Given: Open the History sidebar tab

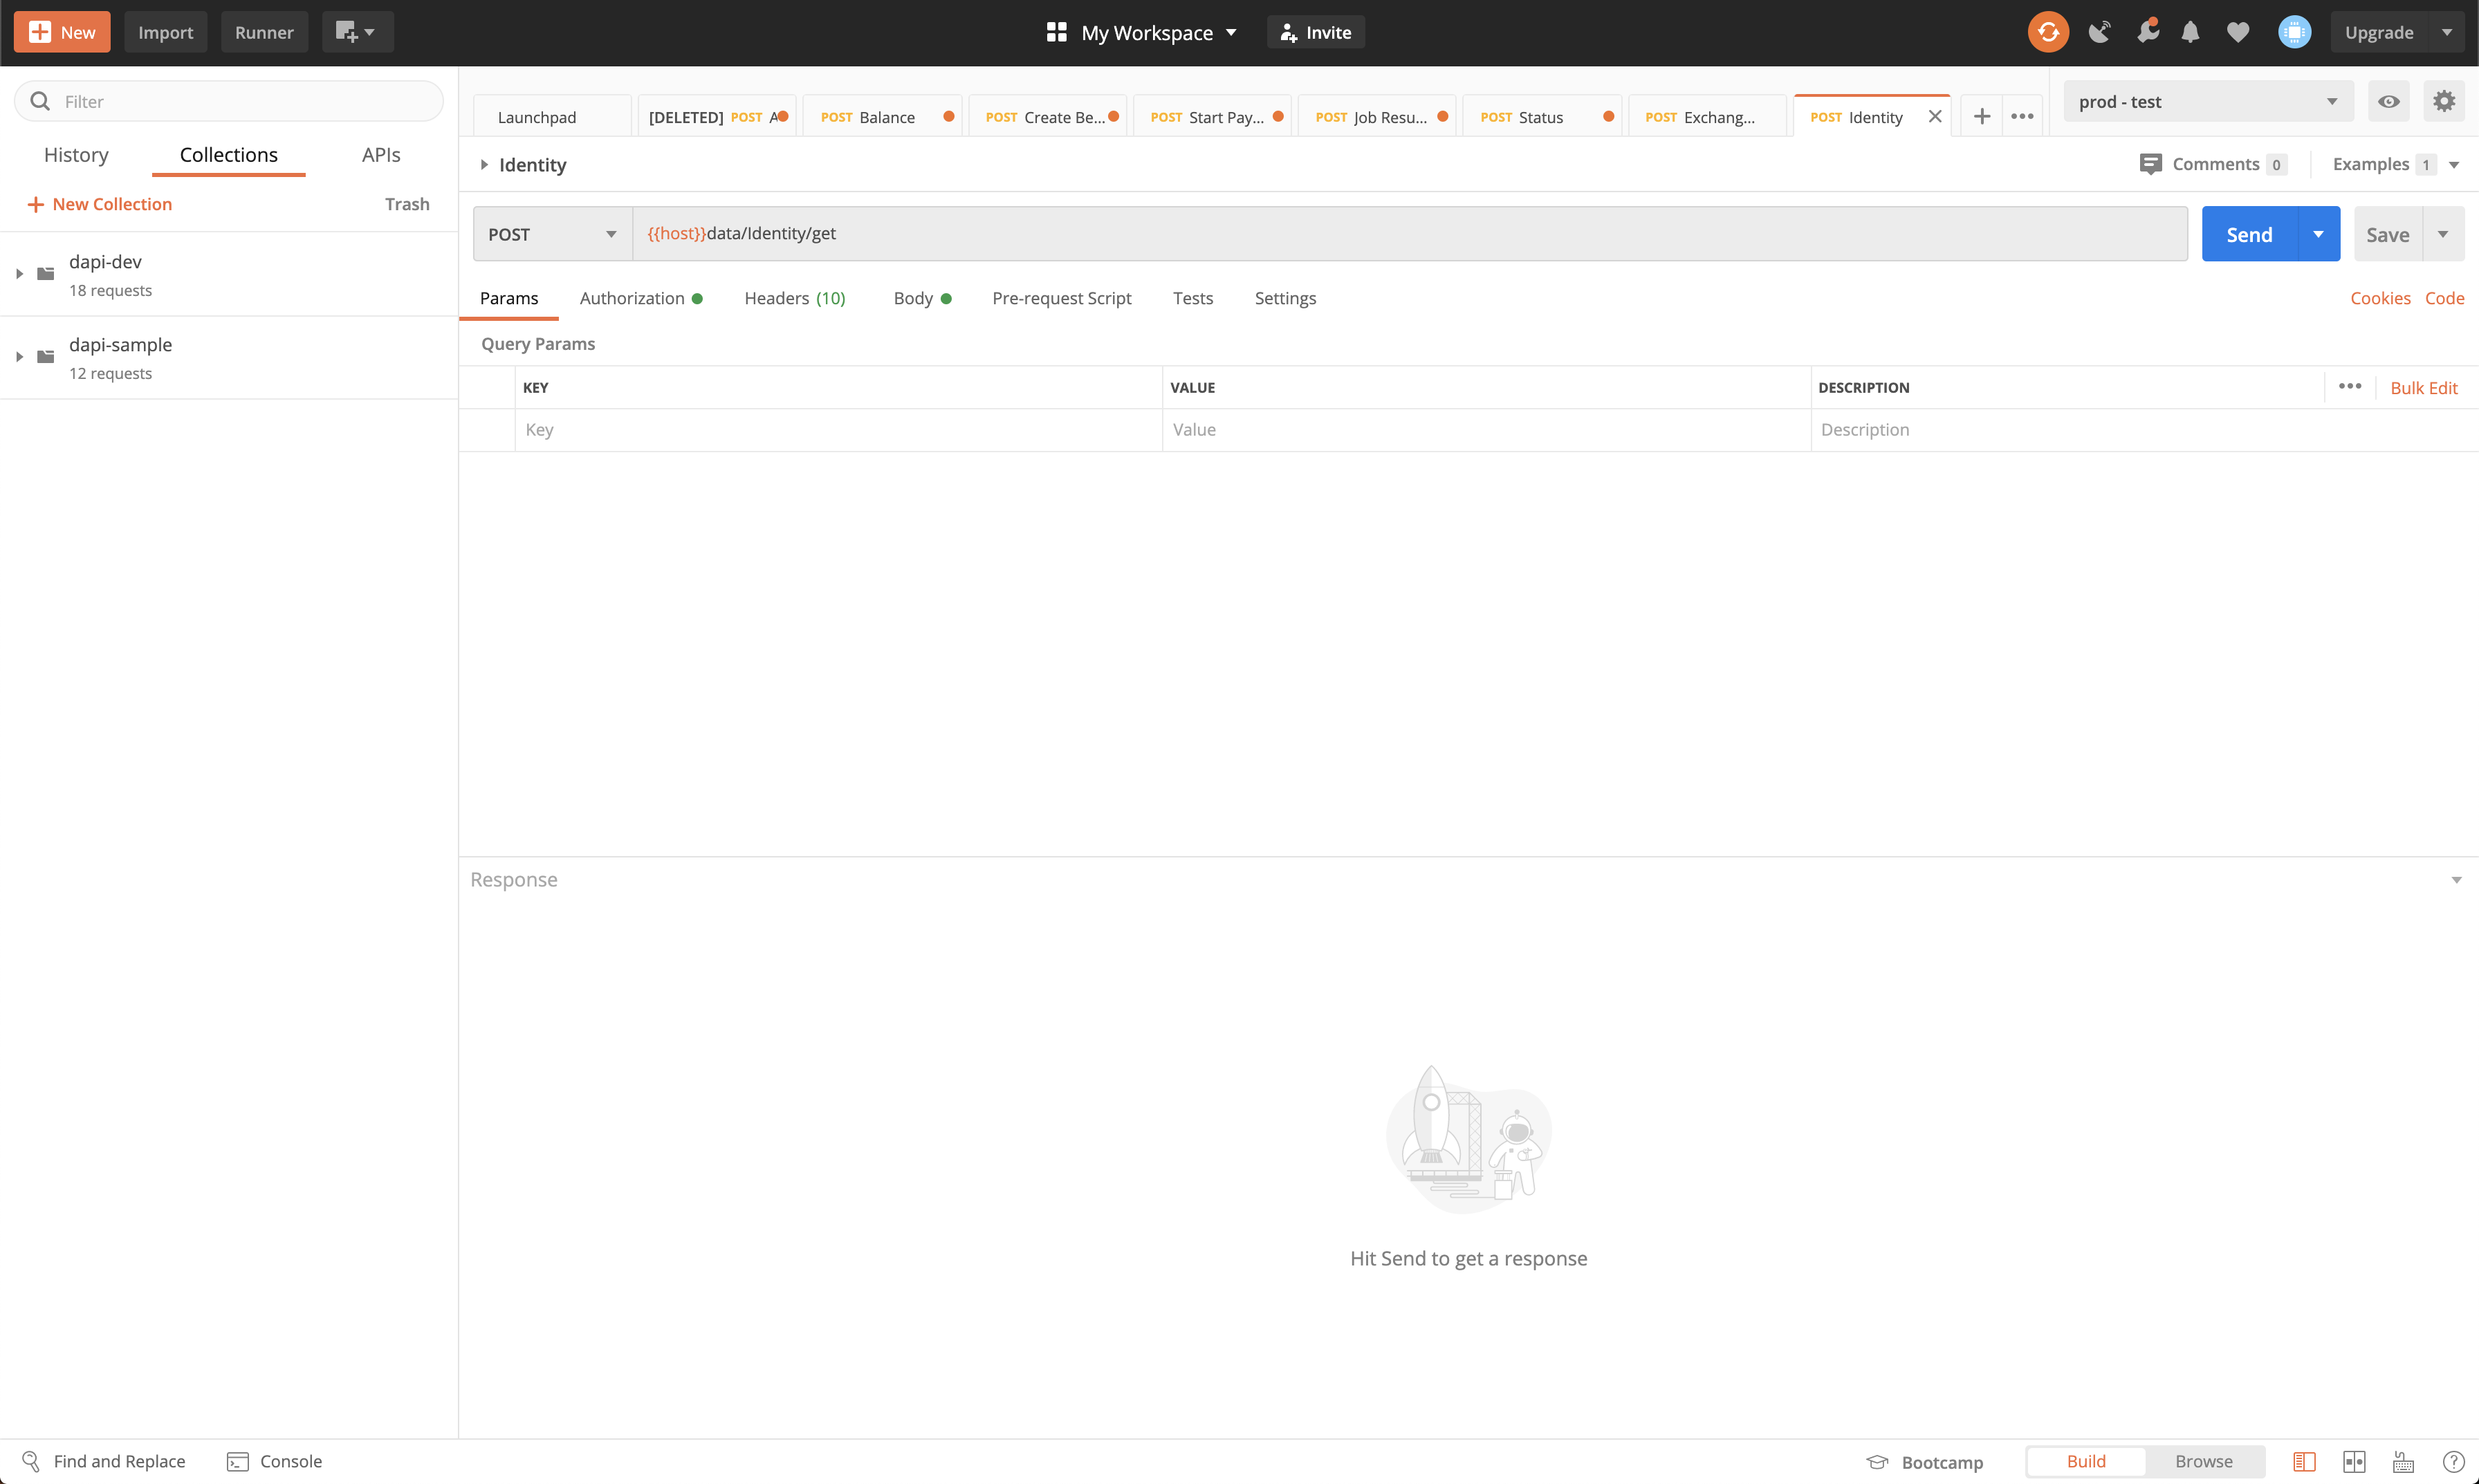Looking at the screenshot, I should 76,155.
